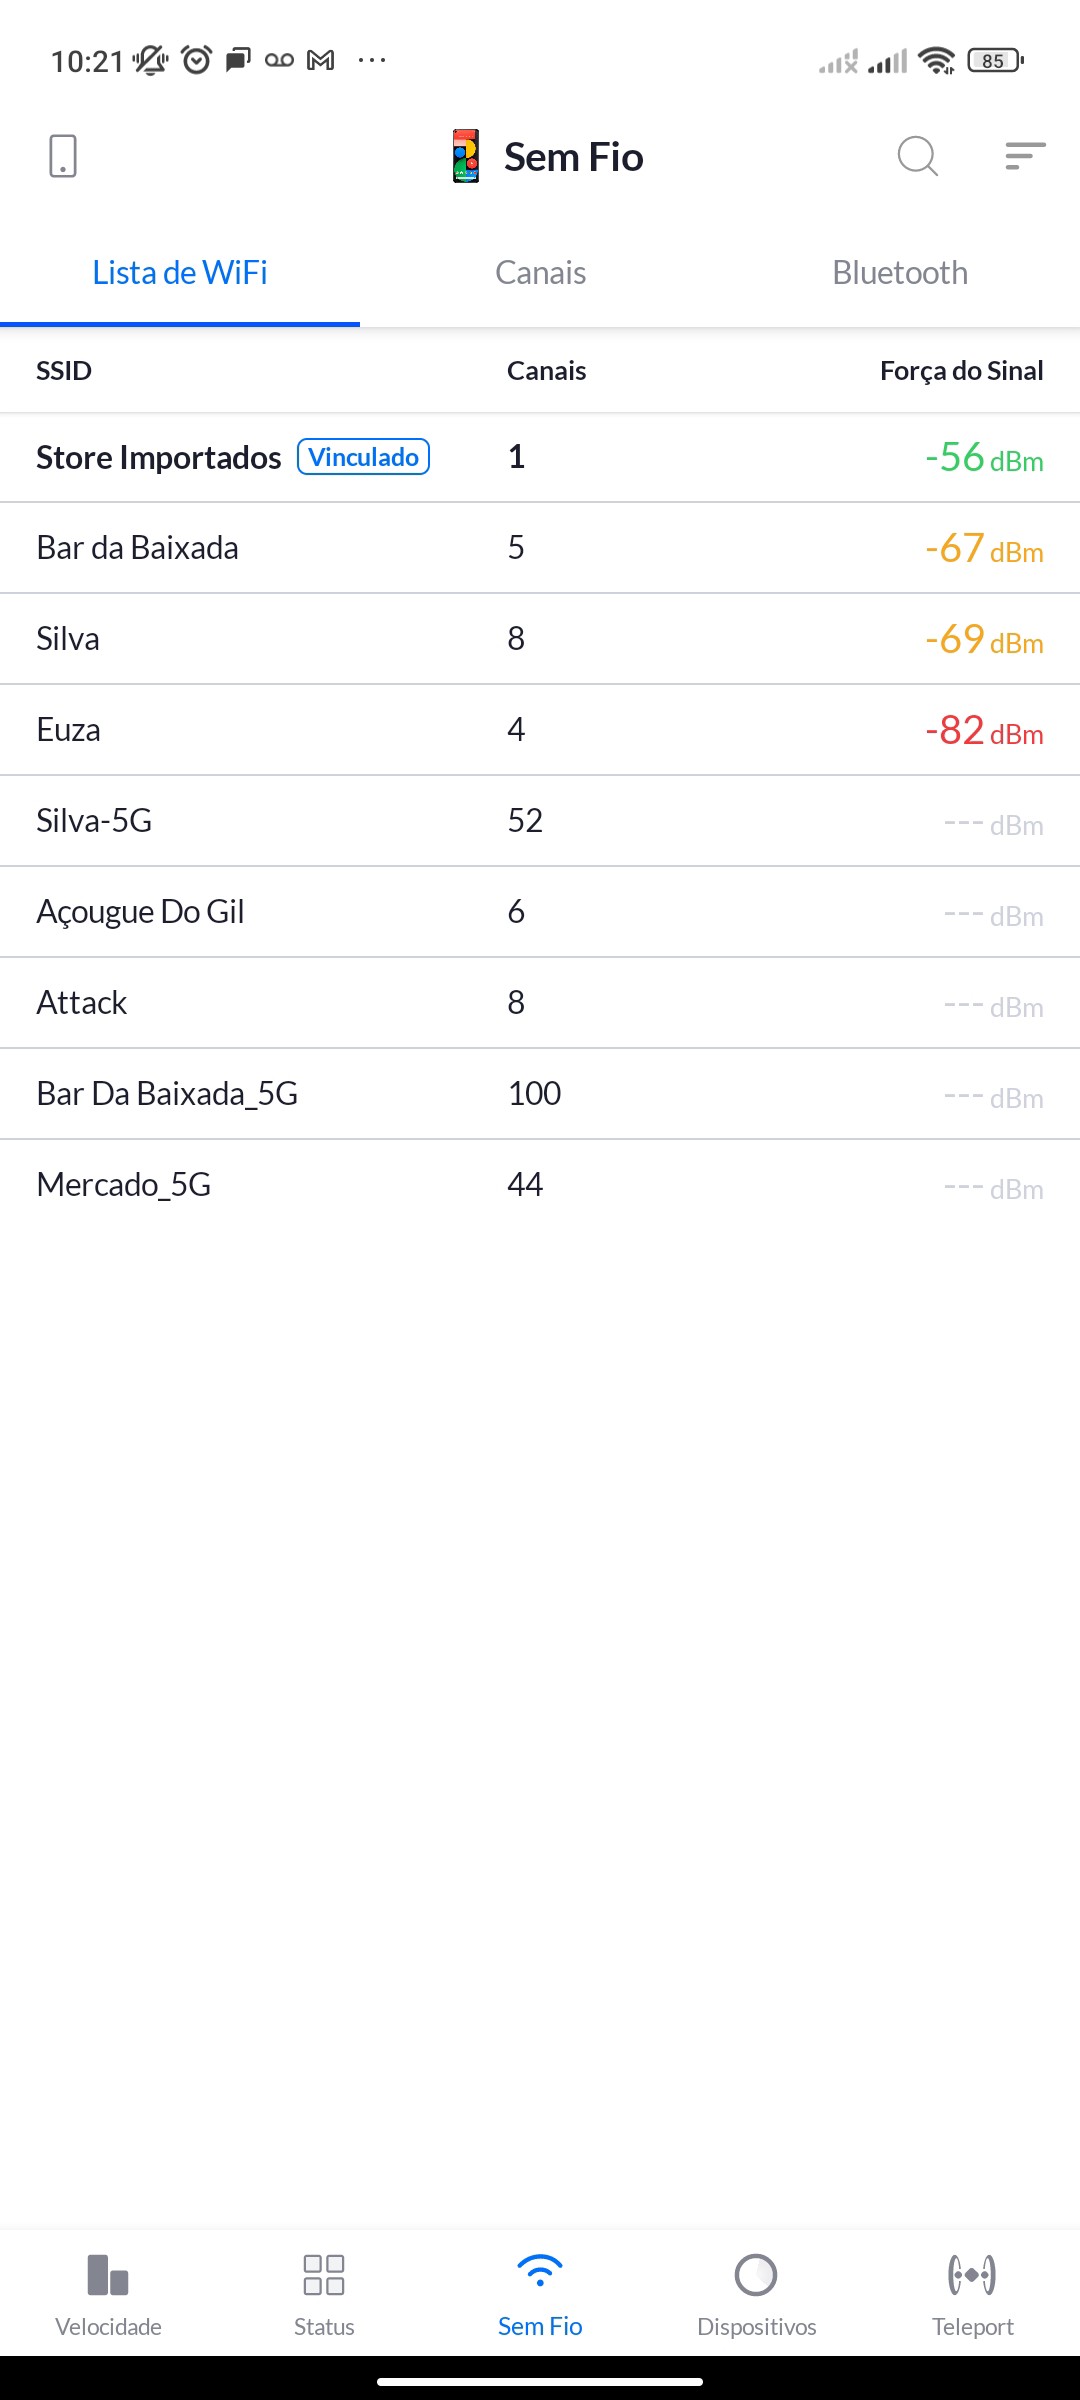Switch to the Bluetooth tab
This screenshot has width=1080, height=2400.
[900, 273]
